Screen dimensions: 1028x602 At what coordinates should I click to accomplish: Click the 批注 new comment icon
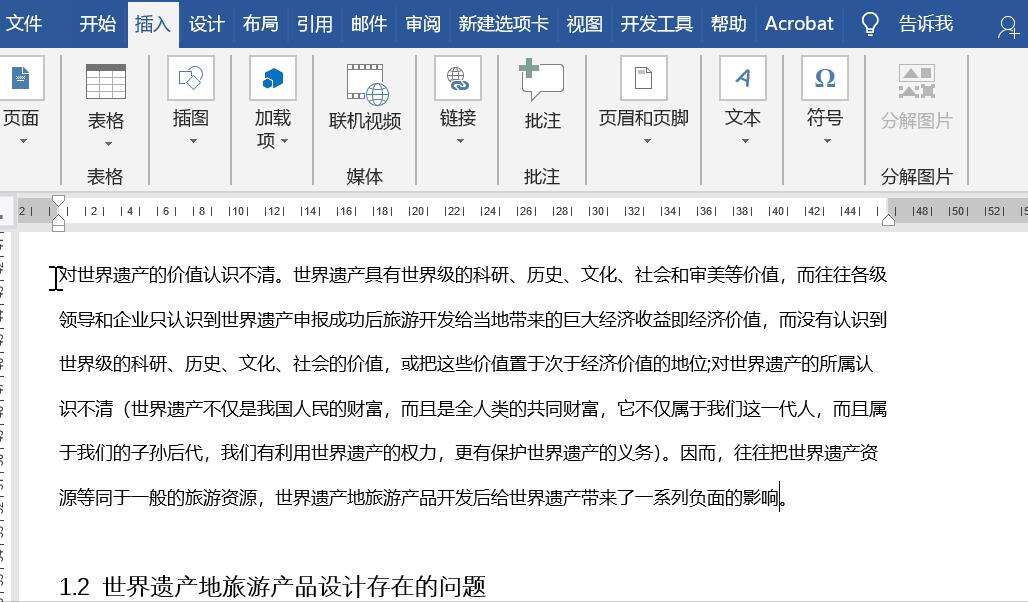541,79
